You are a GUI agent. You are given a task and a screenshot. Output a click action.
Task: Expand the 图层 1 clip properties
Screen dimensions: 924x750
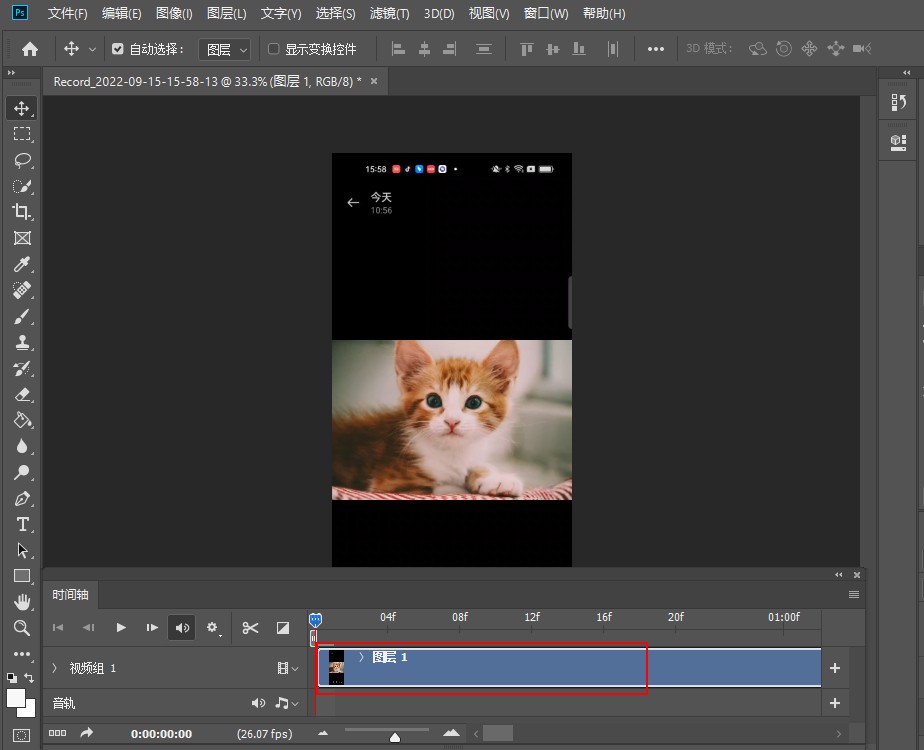[361, 657]
